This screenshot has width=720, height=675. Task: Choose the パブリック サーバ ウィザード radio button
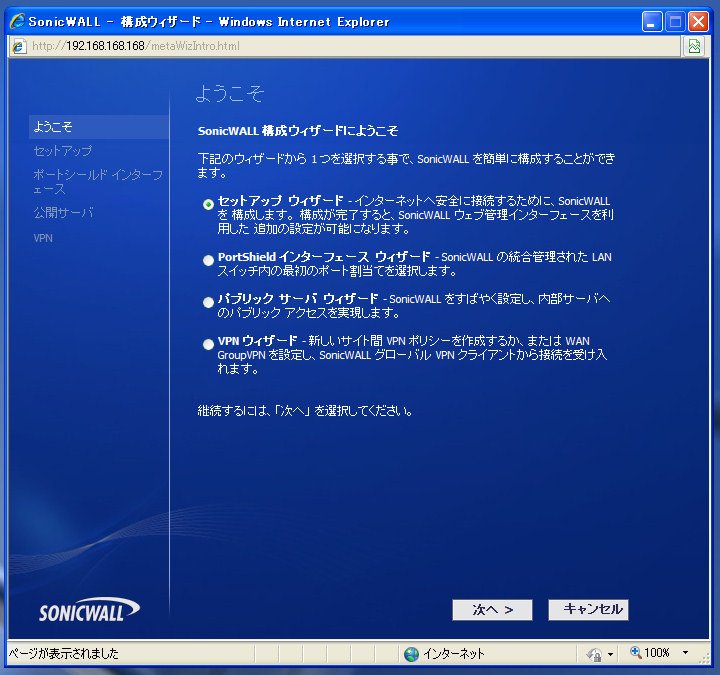click(x=208, y=302)
